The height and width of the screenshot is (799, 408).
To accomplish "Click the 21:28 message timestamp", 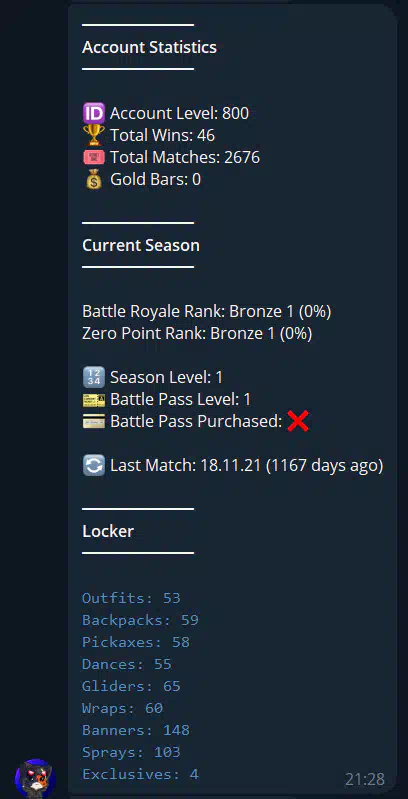I will click(365, 779).
